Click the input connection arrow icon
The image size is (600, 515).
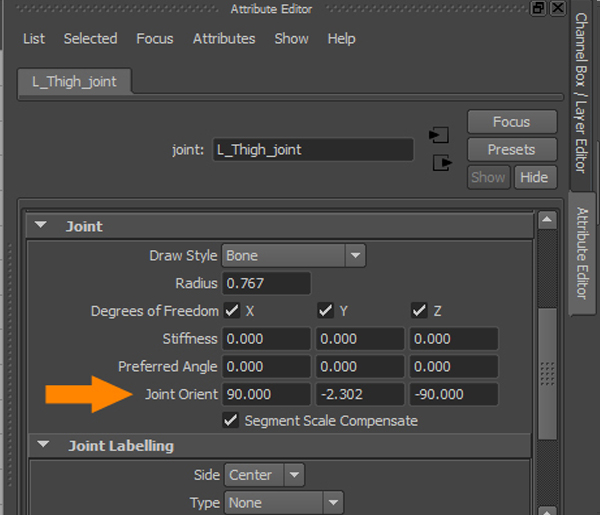click(x=439, y=135)
